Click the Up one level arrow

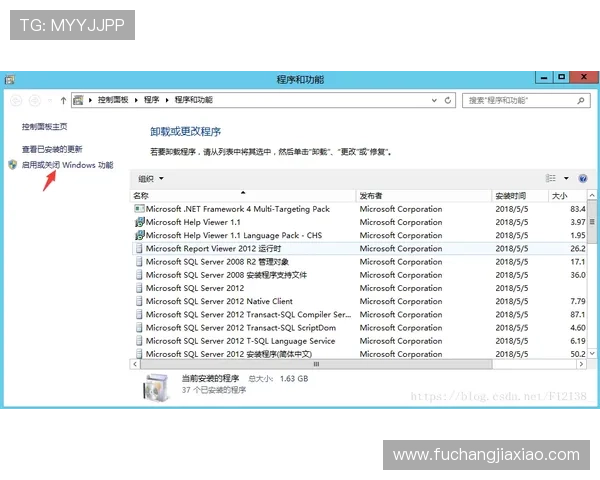coord(63,101)
